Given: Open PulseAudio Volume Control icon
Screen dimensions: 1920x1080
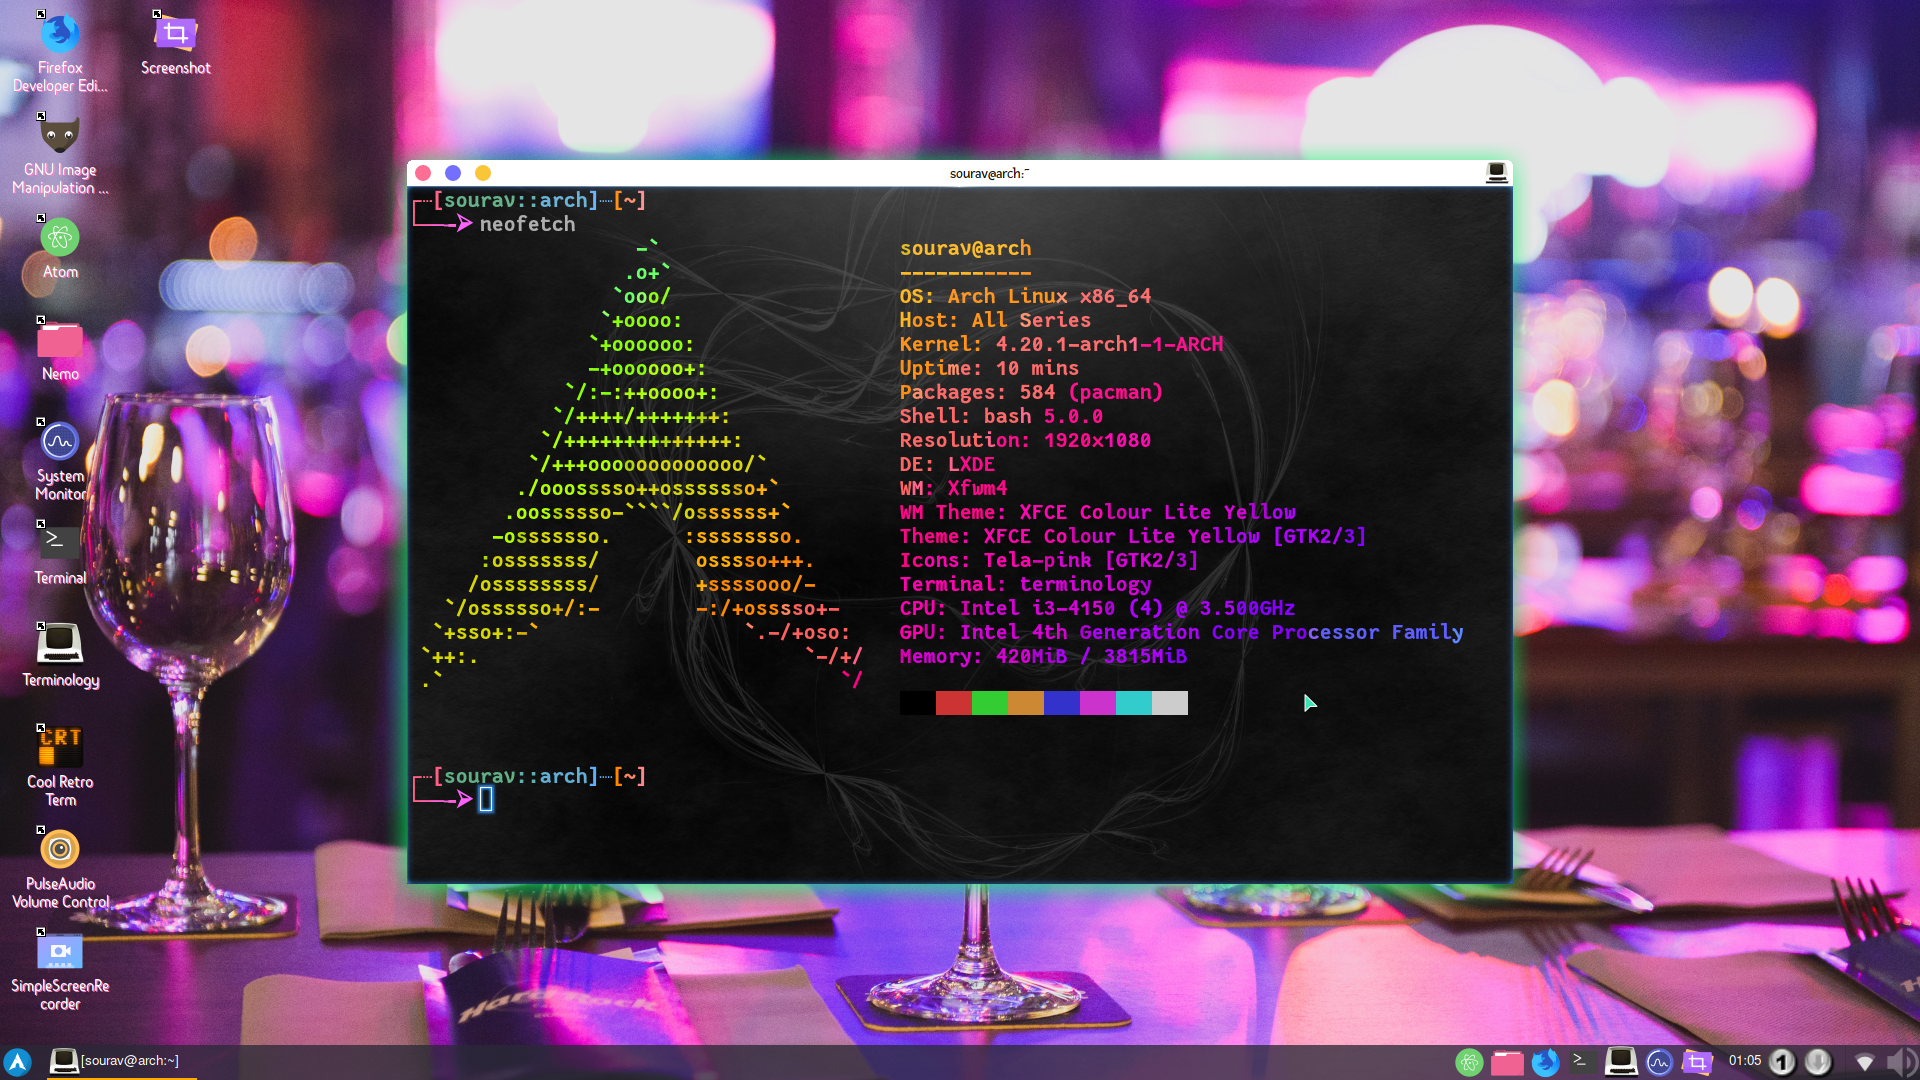Looking at the screenshot, I should point(60,850).
